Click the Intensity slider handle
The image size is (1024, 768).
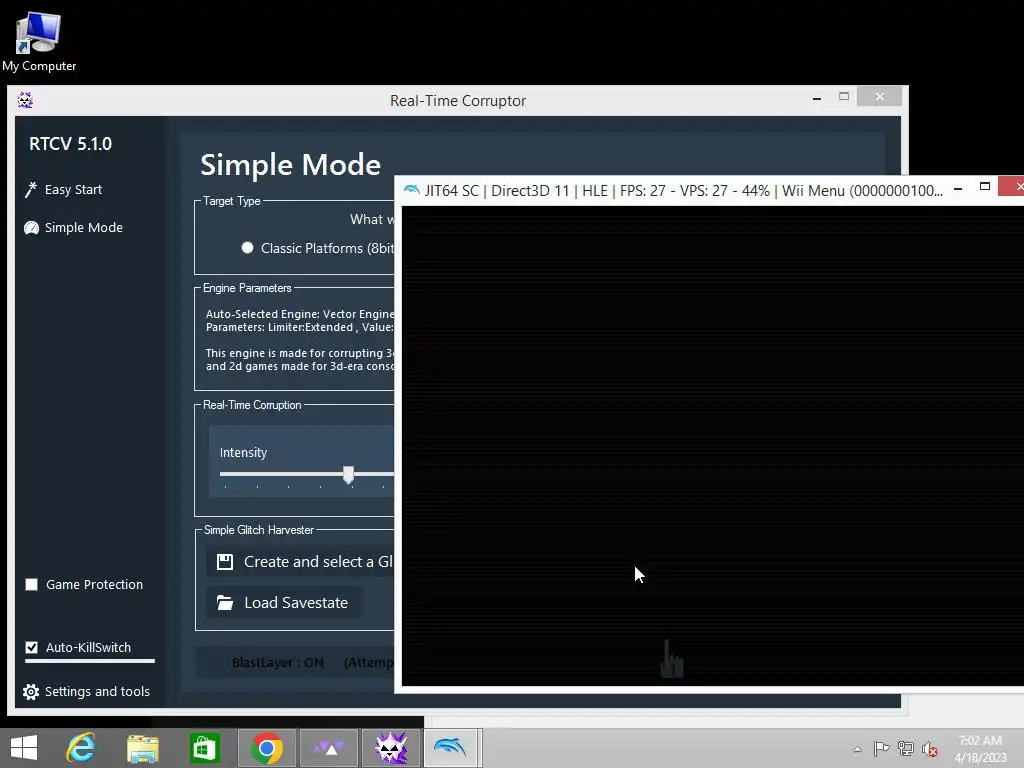(349, 475)
